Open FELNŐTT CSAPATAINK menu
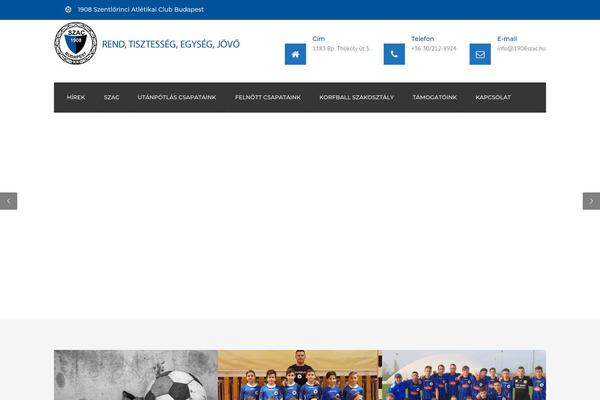Image resolution: width=600 pixels, height=400 pixels. click(x=268, y=97)
